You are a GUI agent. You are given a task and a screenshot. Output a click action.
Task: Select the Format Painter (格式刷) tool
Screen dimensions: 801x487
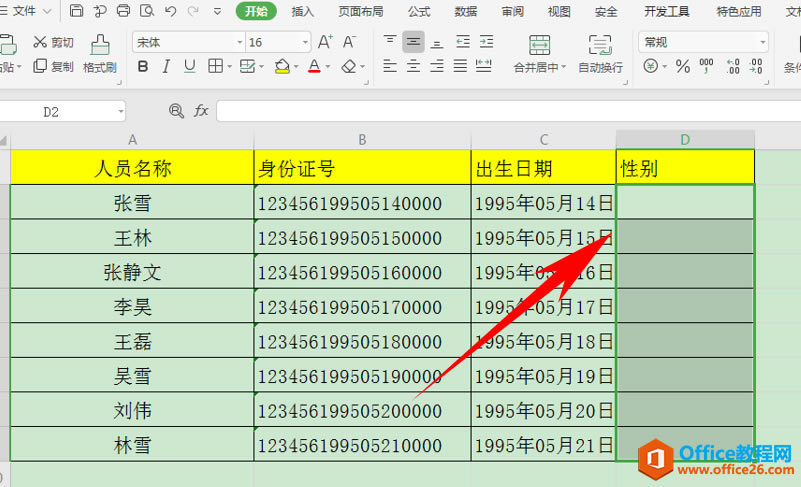(100, 54)
